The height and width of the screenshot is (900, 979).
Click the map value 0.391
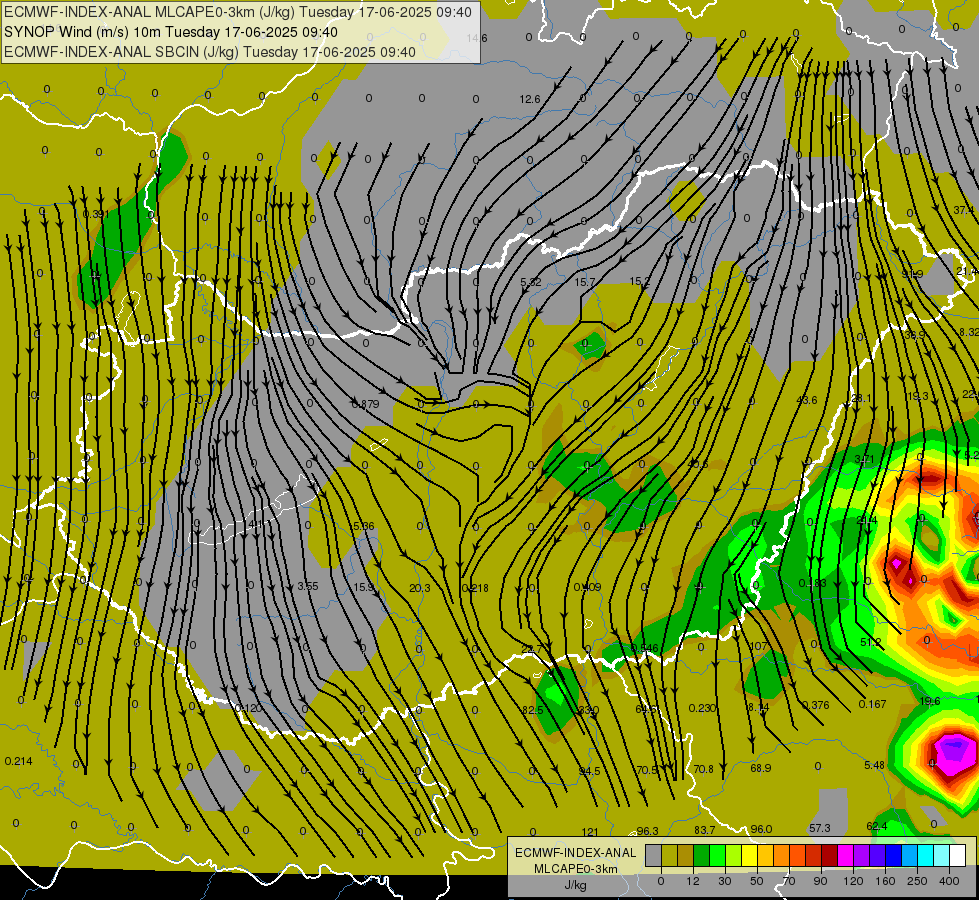tap(96, 214)
